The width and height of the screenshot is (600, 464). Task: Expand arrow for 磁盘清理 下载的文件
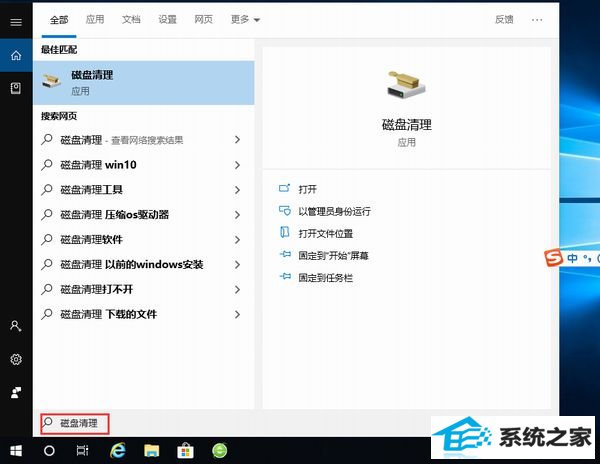coord(237,314)
